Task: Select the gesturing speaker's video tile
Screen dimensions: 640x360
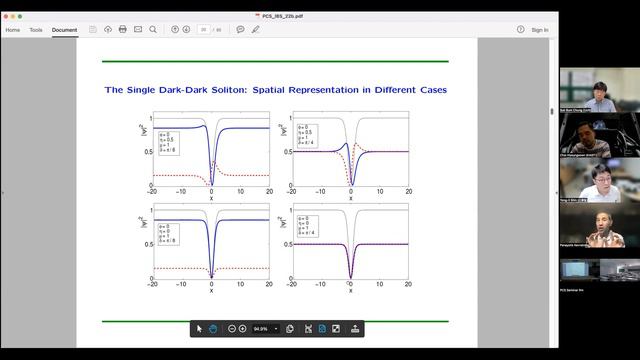Action: (600, 226)
